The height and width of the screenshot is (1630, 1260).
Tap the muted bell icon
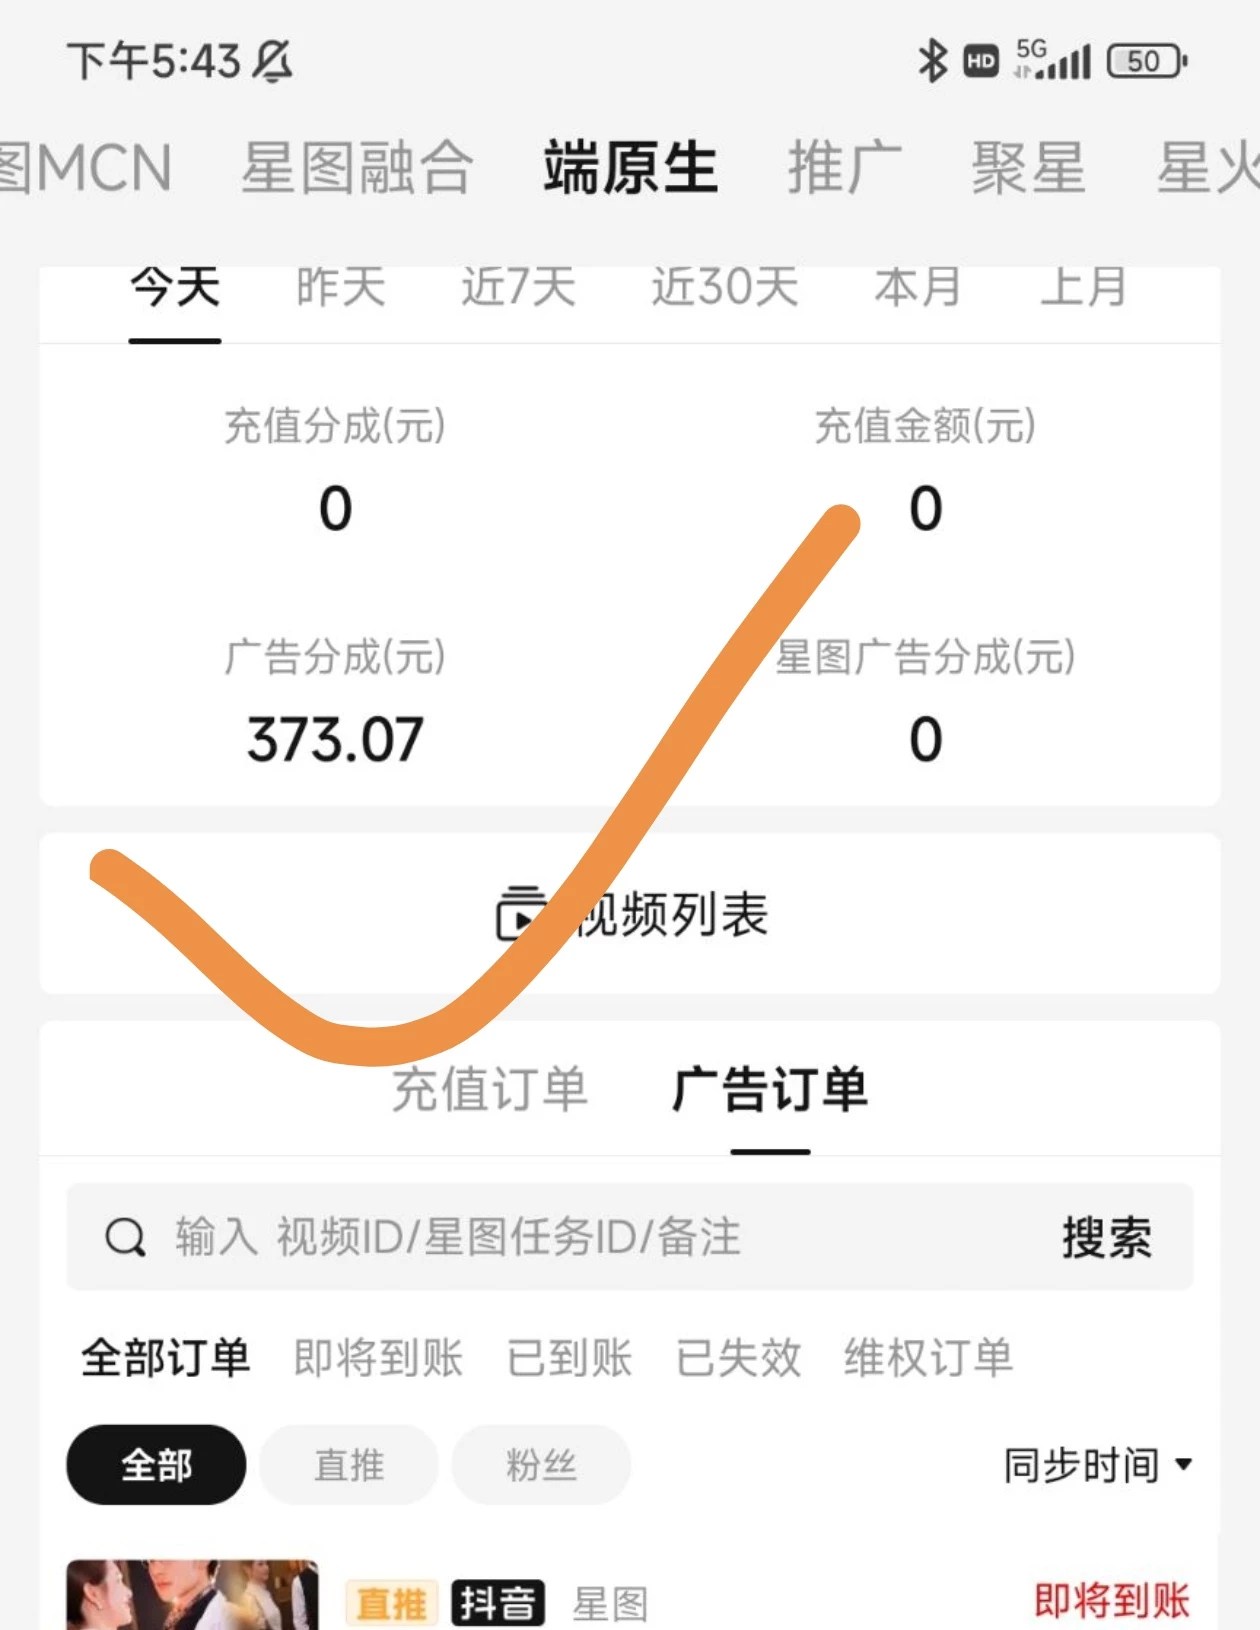[x=271, y=61]
